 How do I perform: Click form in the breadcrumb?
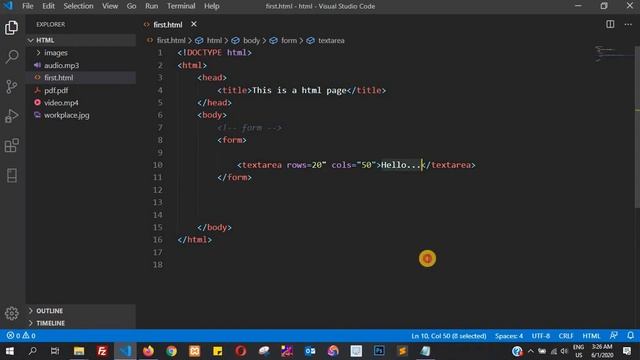click(289, 40)
